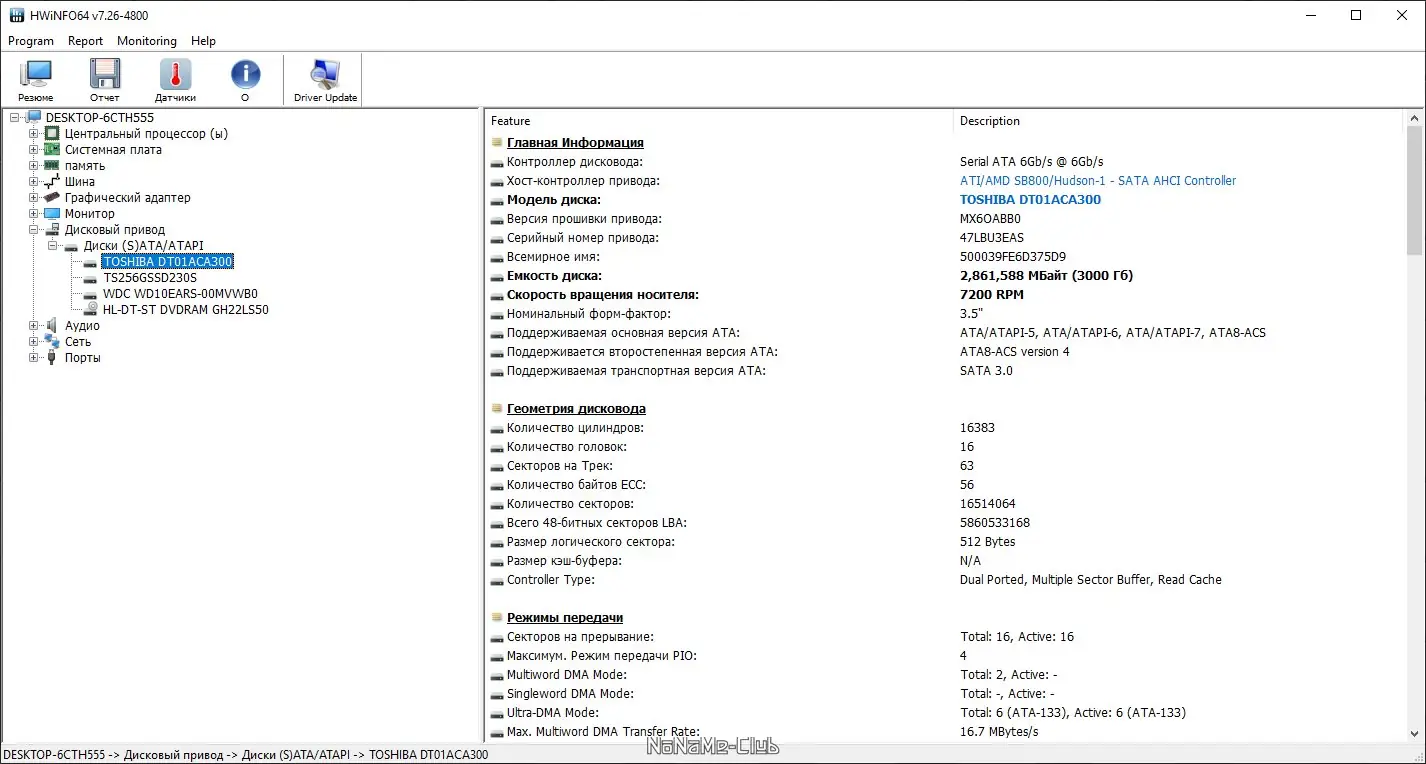This screenshot has height=764, width=1426.
Task: Click the speaker icon beside Аудио
Action: point(52,326)
